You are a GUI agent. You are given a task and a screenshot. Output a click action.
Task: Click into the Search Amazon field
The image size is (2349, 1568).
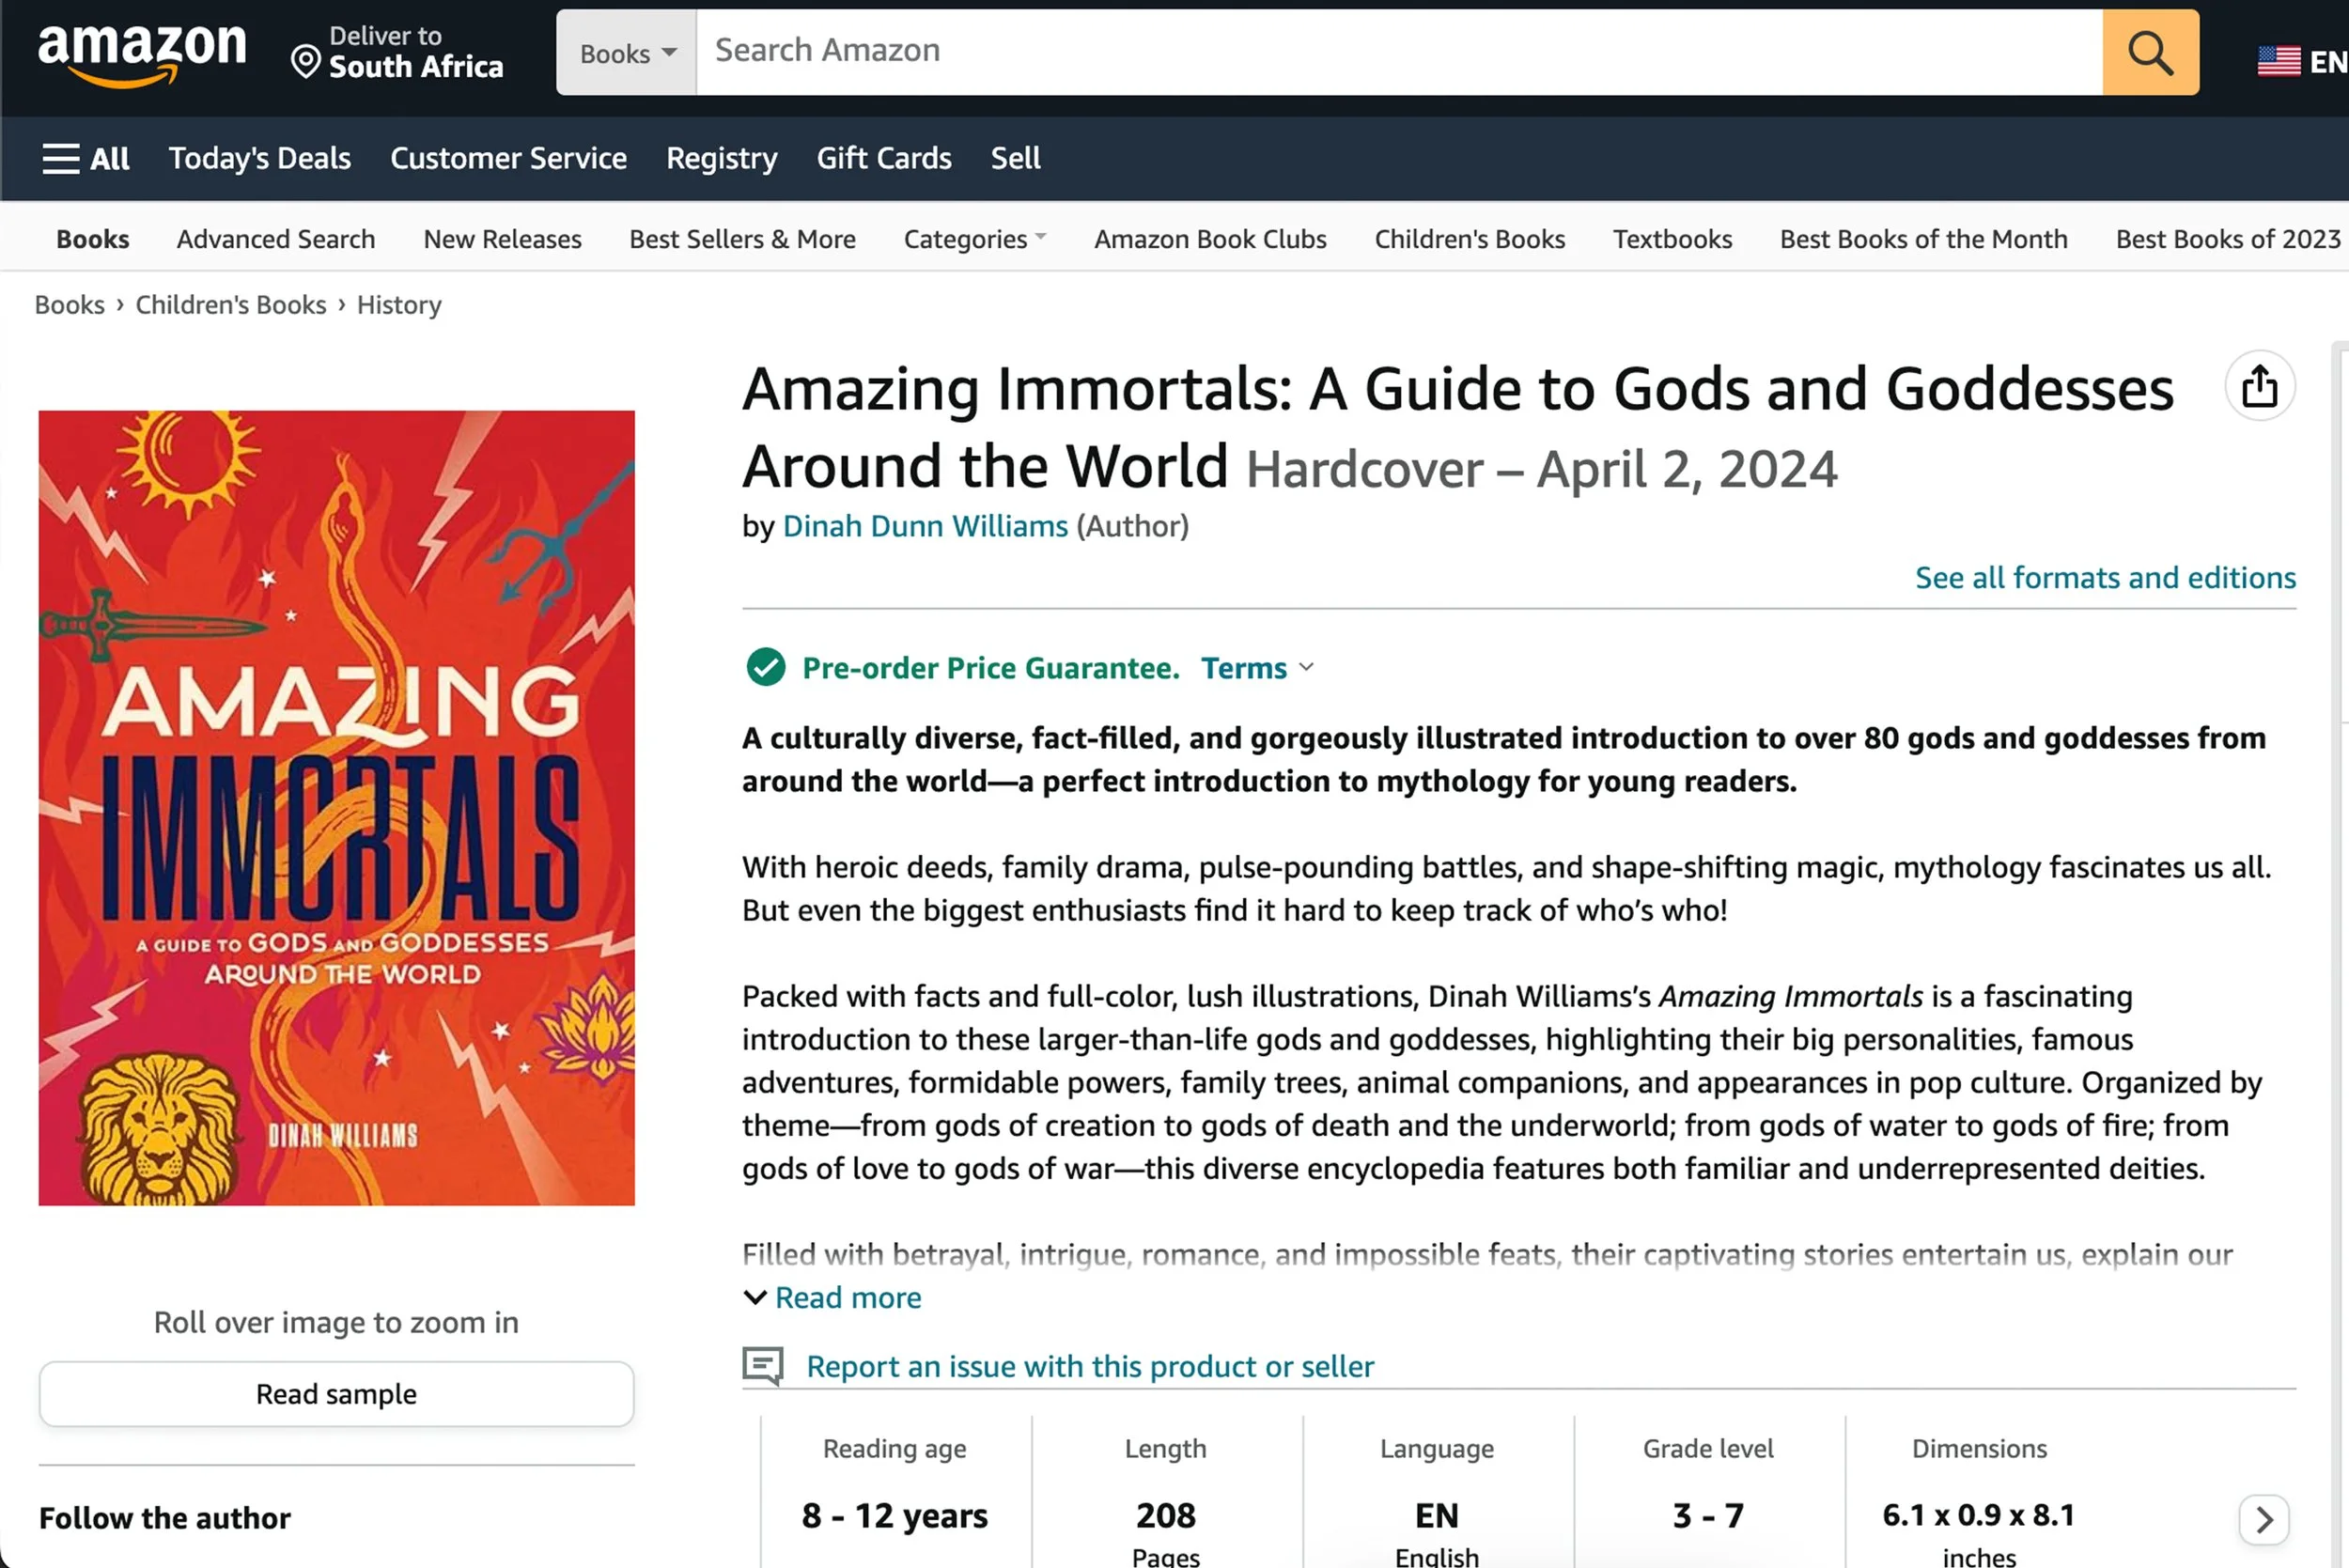coord(1398,51)
